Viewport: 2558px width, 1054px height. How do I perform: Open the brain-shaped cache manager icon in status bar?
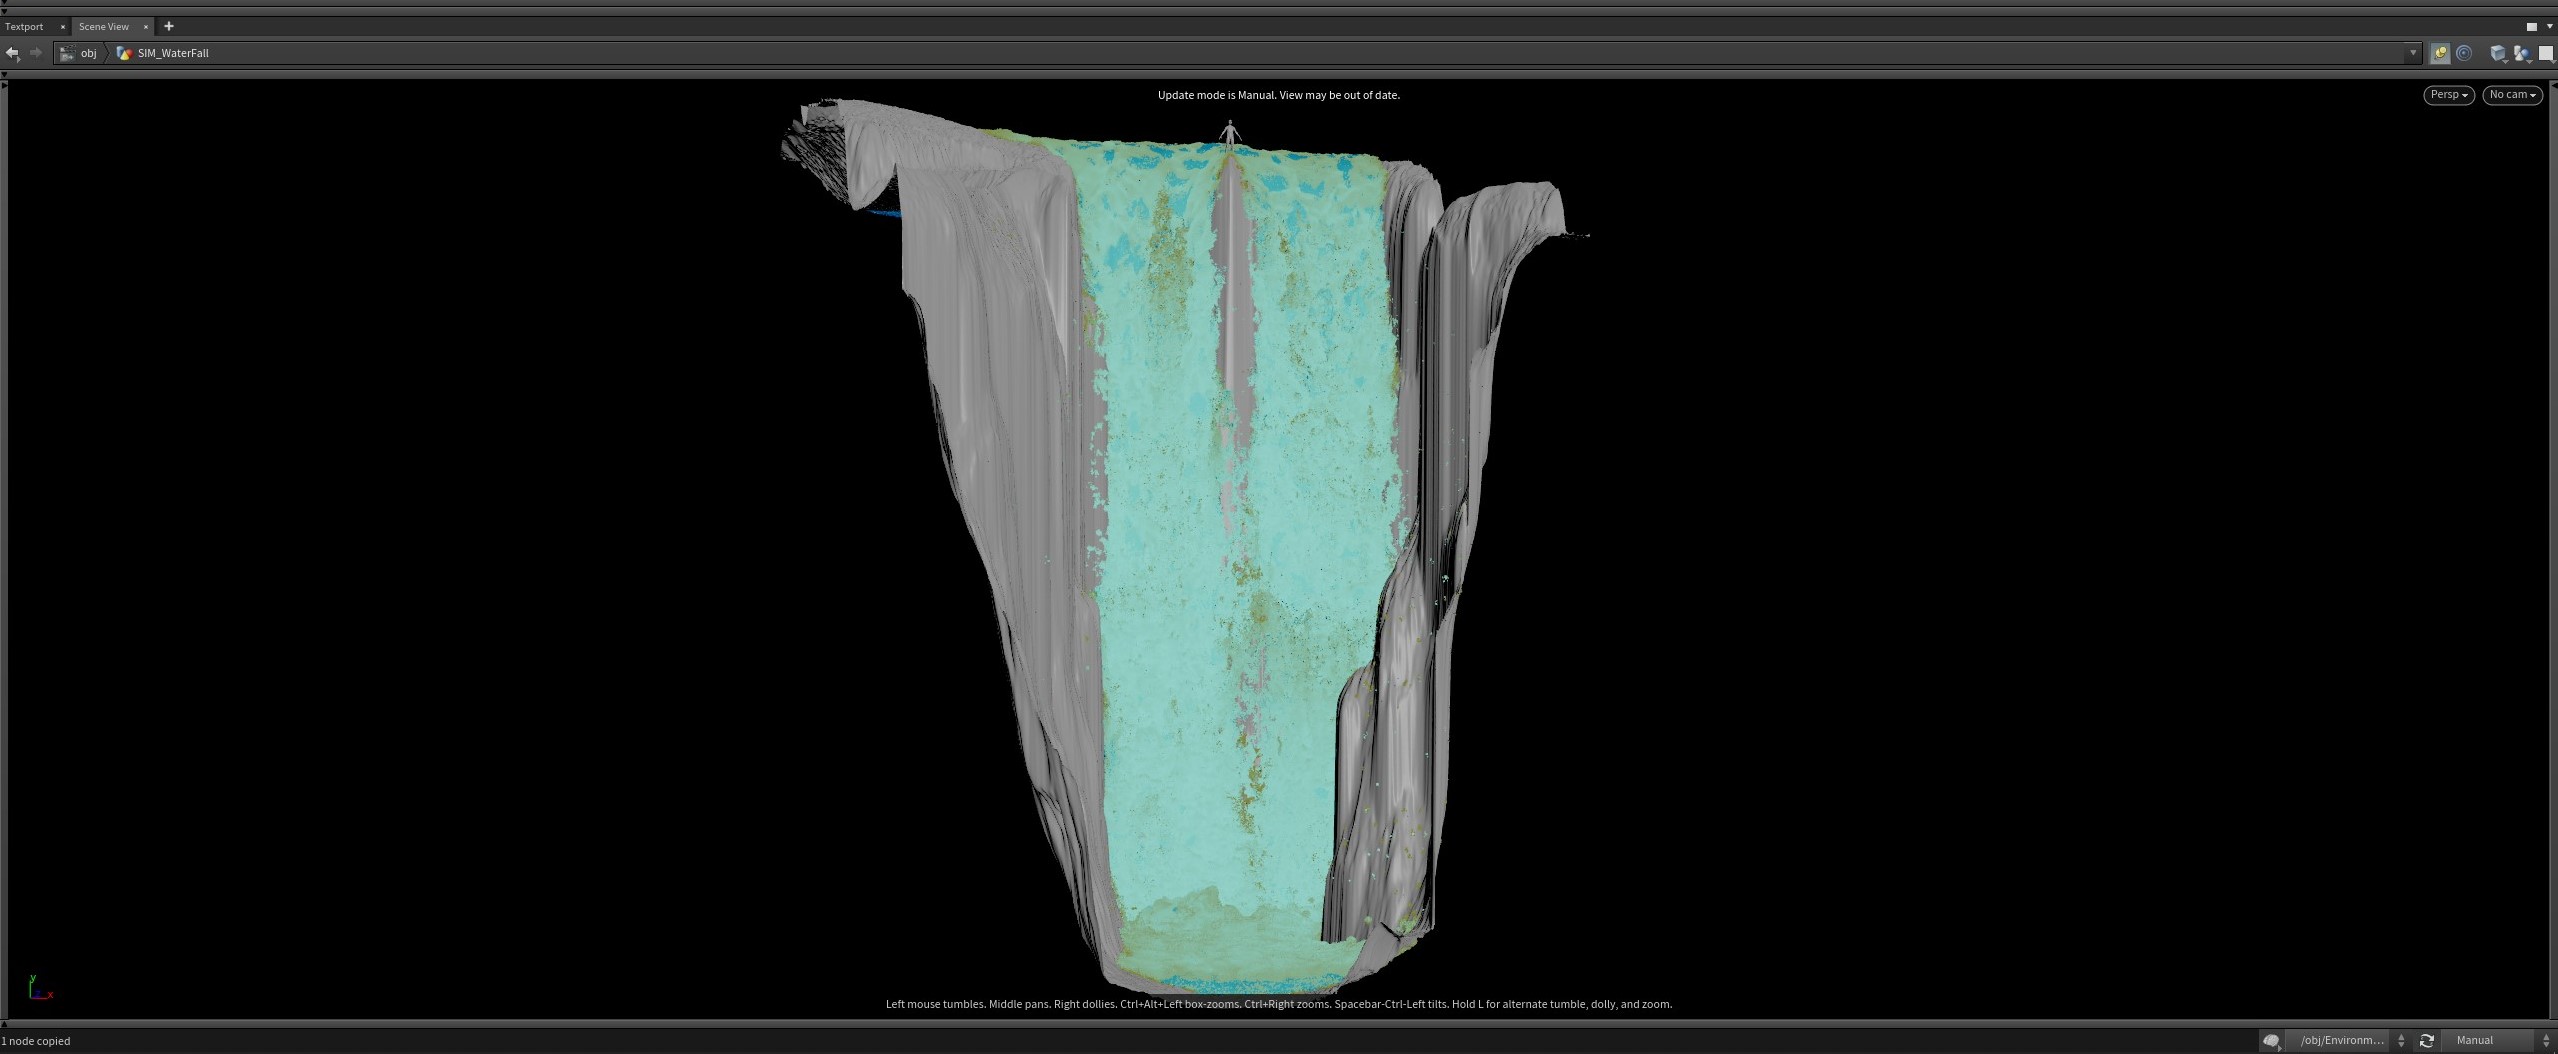click(2271, 1041)
